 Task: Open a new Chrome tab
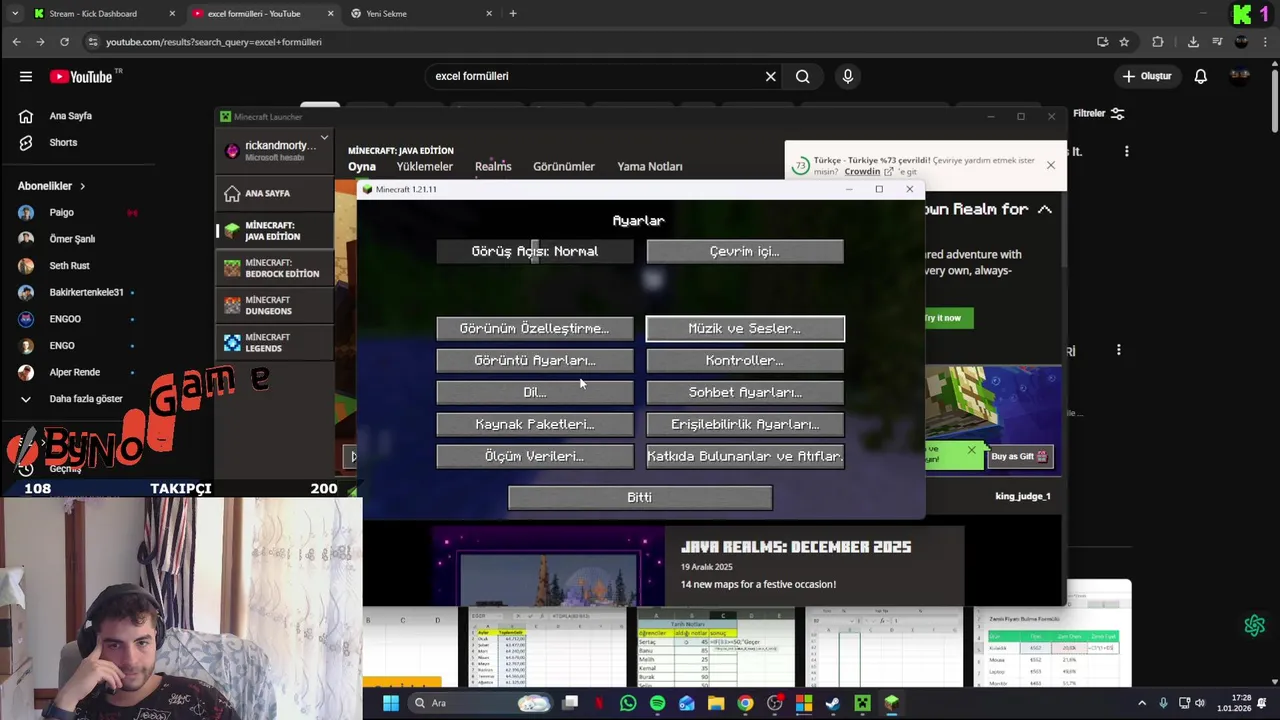click(513, 14)
